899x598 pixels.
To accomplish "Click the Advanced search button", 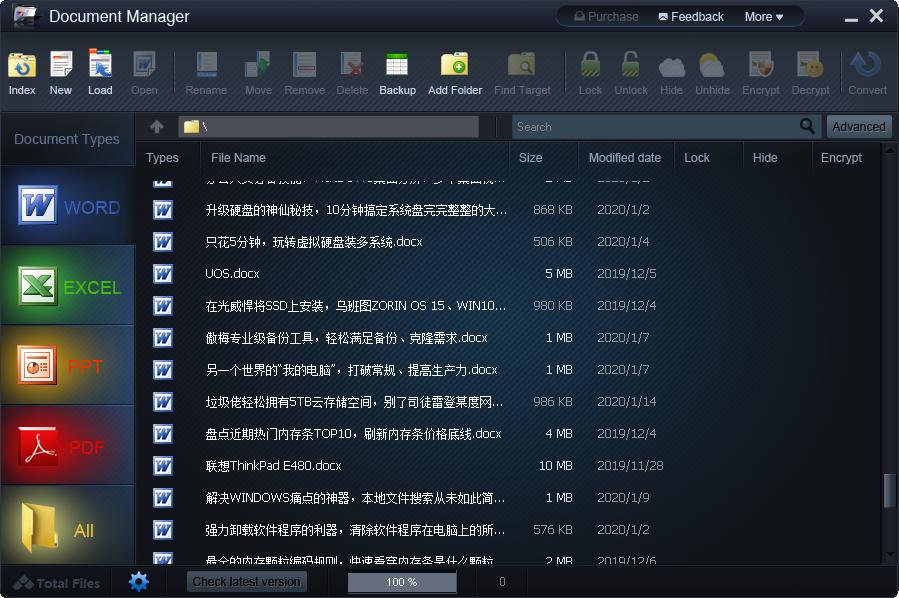I will click(858, 126).
